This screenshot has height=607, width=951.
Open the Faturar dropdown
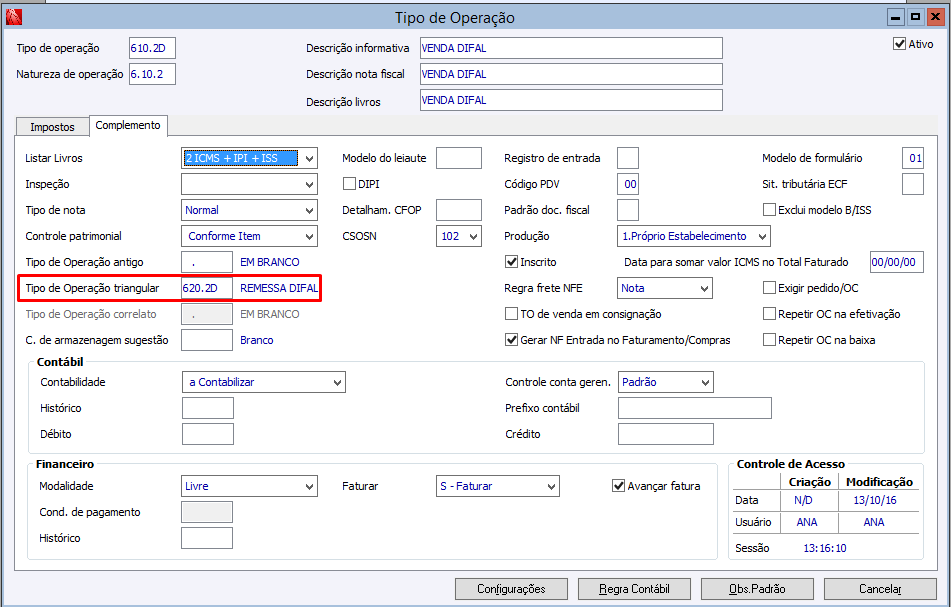coord(550,486)
